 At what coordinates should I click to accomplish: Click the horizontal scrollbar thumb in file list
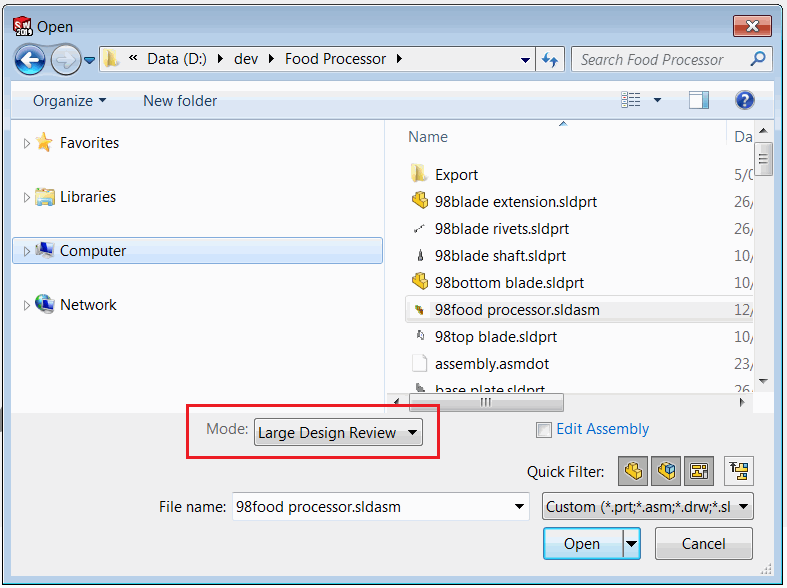click(x=486, y=402)
